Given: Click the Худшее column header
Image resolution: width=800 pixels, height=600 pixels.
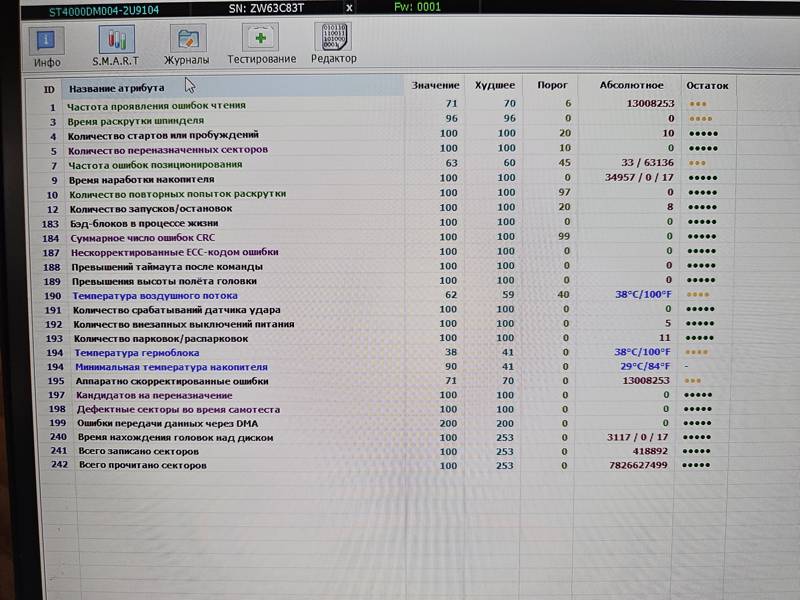Looking at the screenshot, I should pyautogui.click(x=494, y=85).
